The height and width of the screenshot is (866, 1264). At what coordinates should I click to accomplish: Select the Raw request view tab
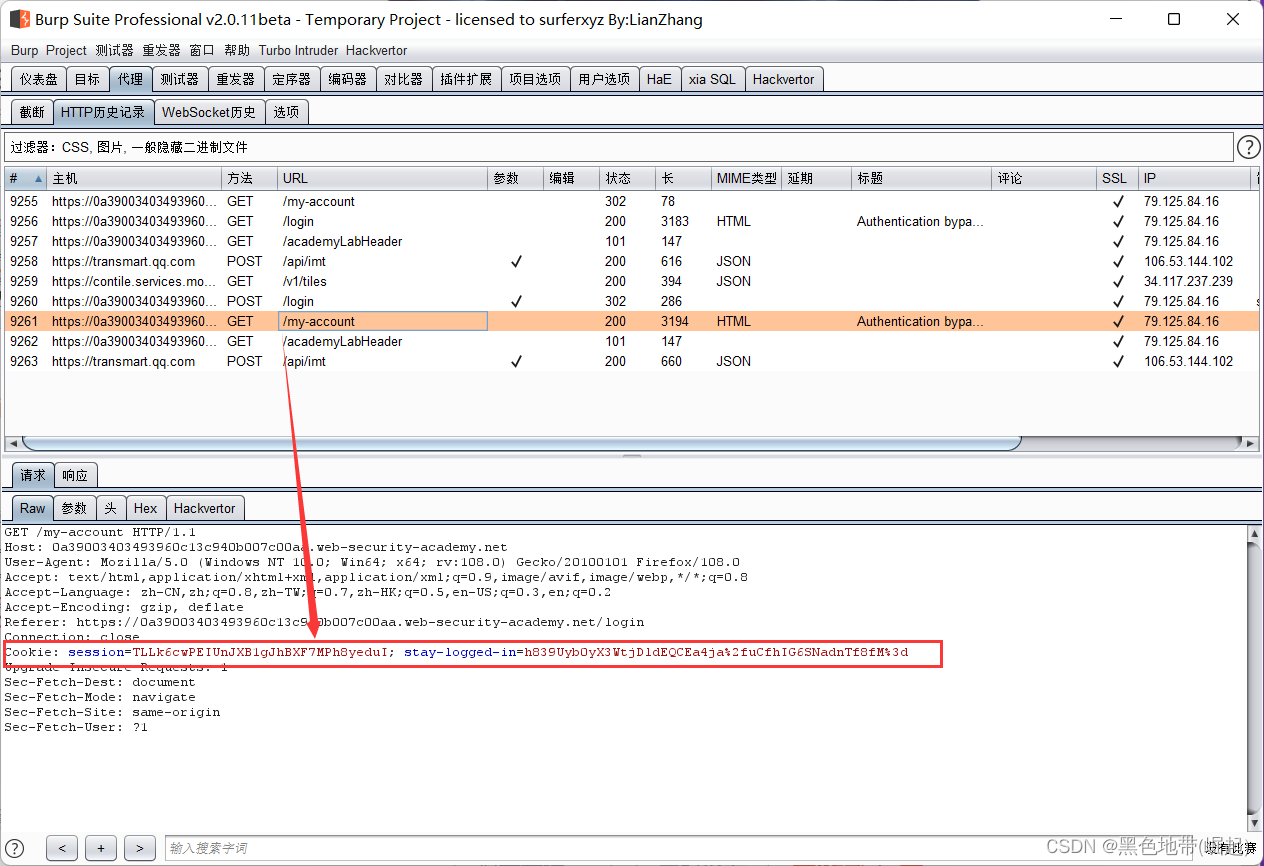33,508
